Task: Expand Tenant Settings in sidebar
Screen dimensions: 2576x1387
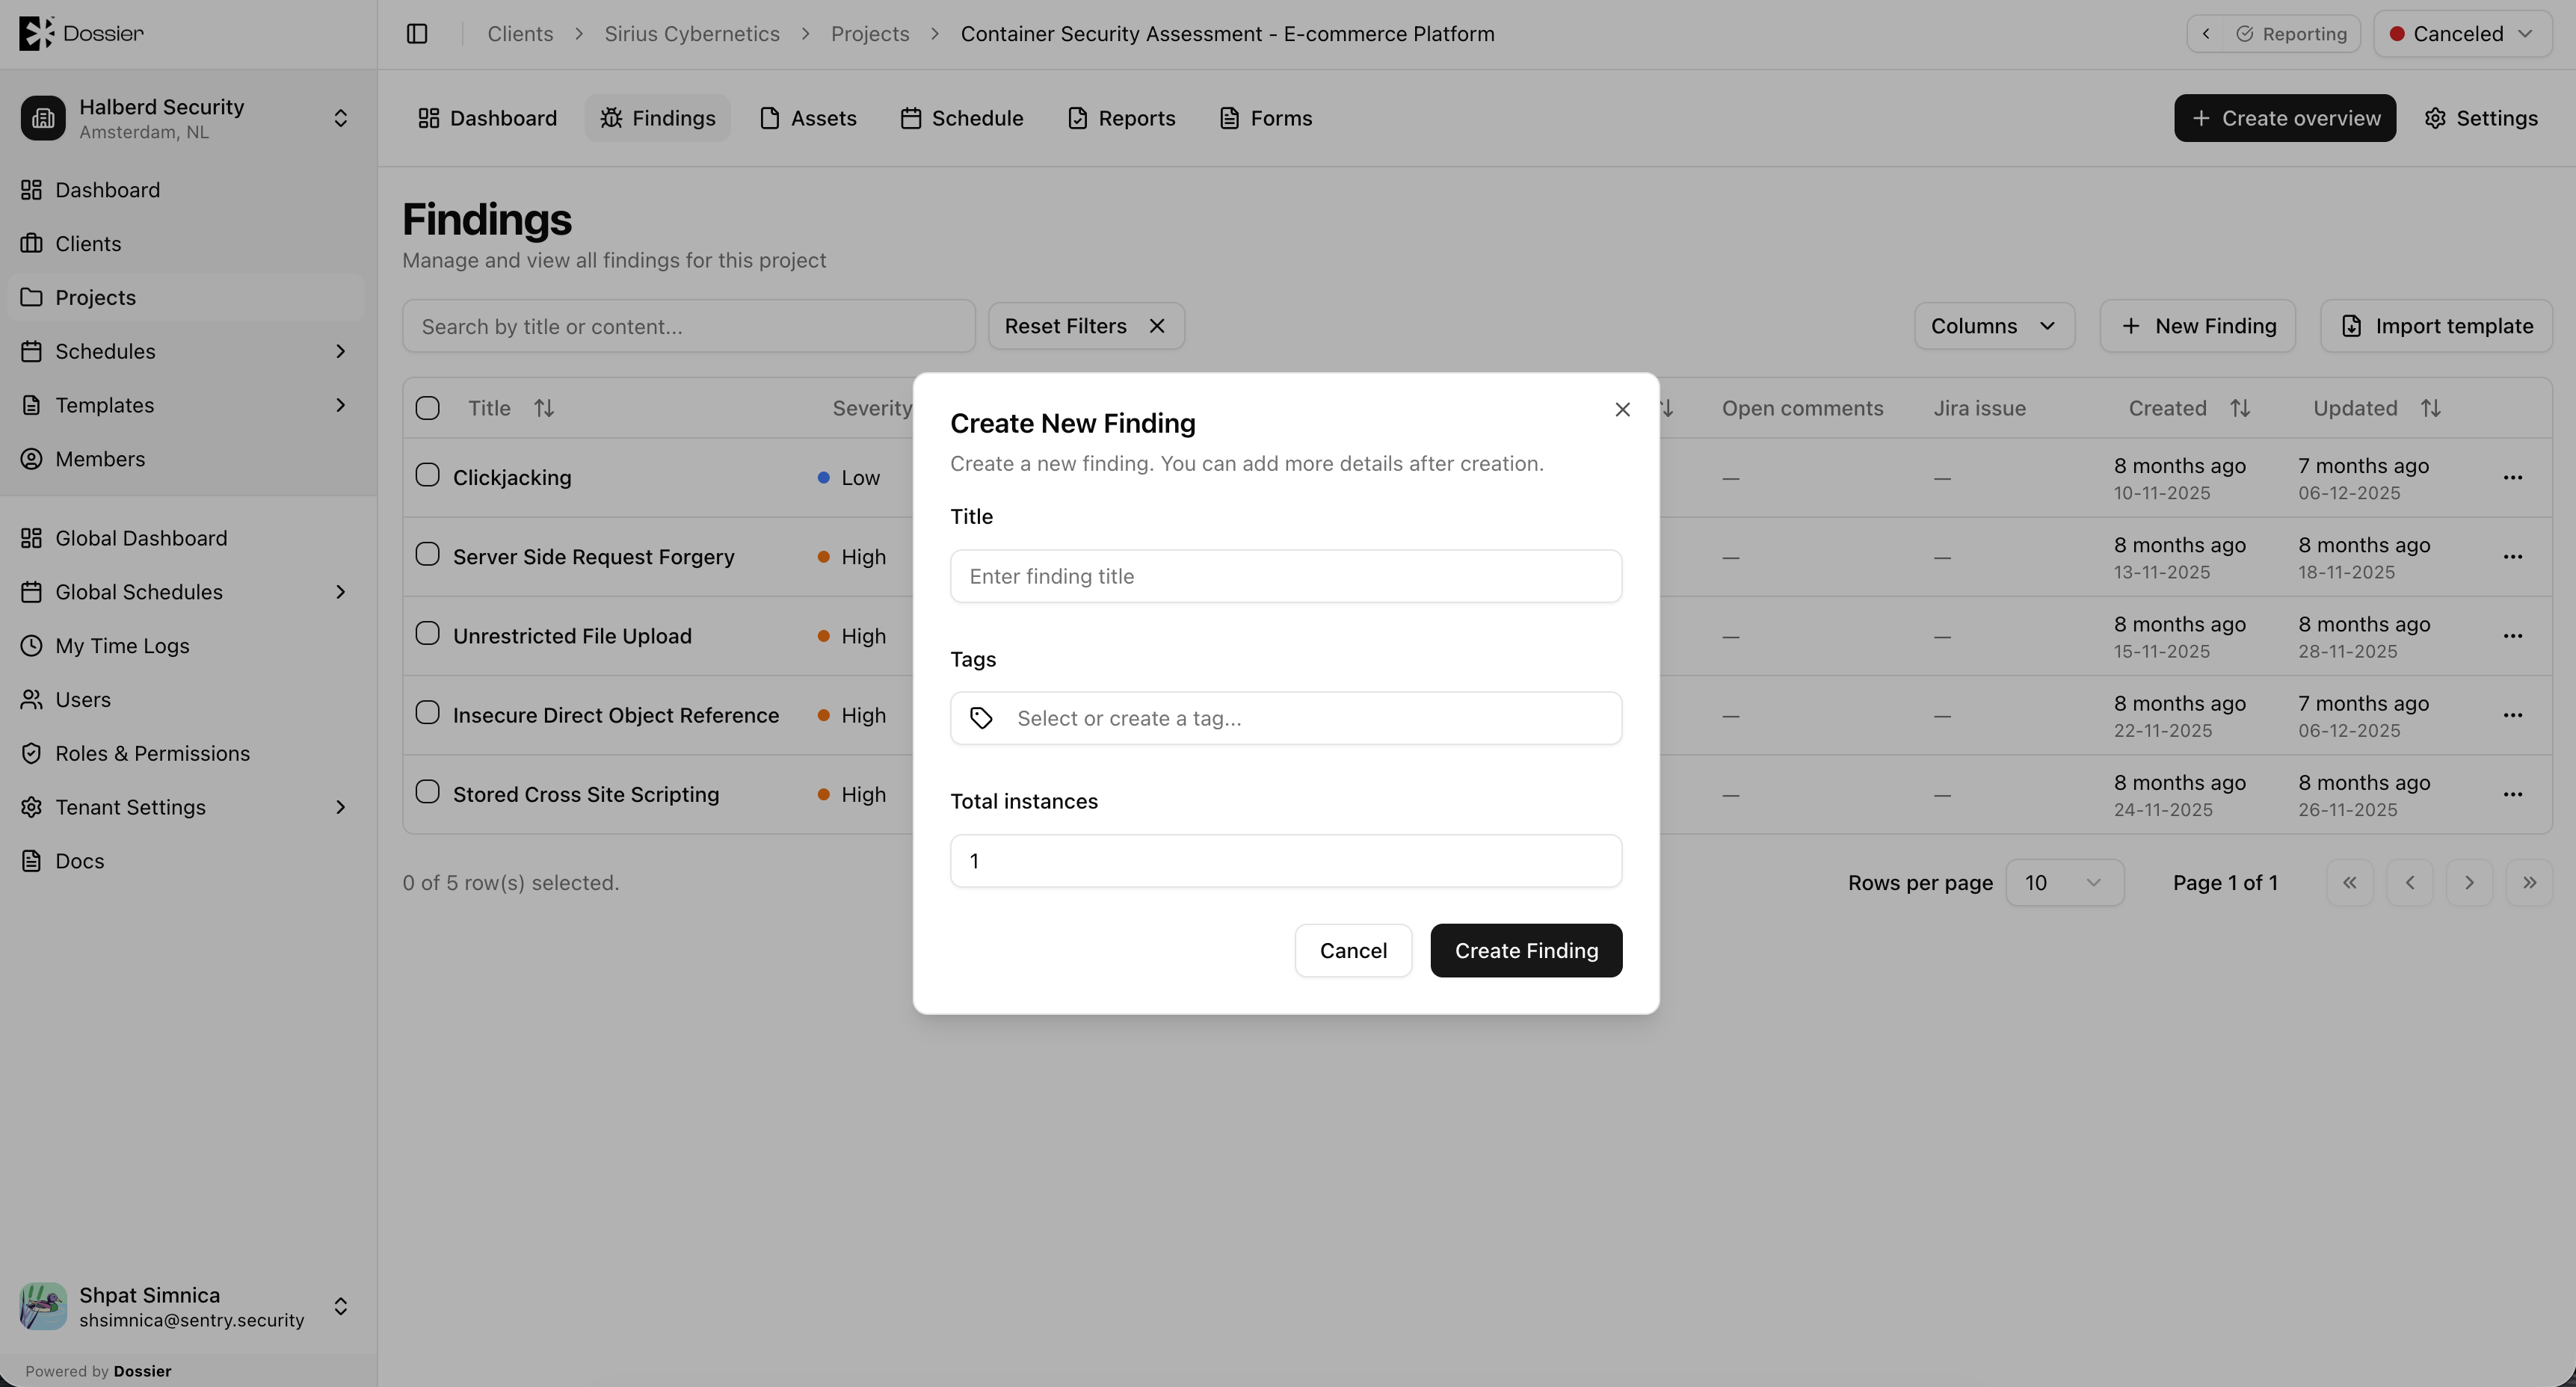Action: point(340,807)
